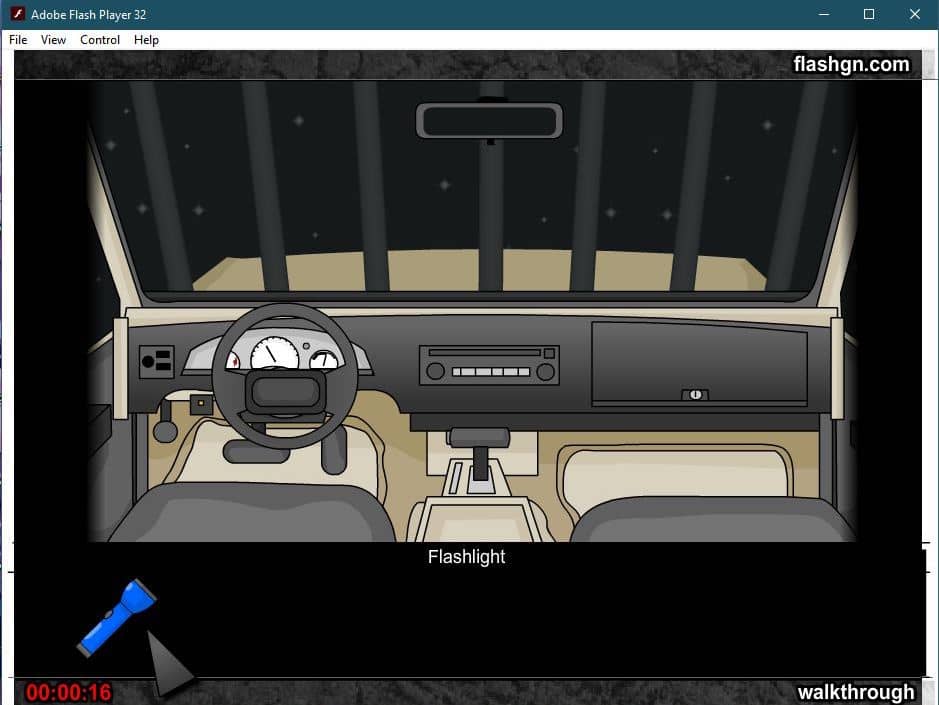
Task: Click the rearview mirror
Action: coord(489,121)
